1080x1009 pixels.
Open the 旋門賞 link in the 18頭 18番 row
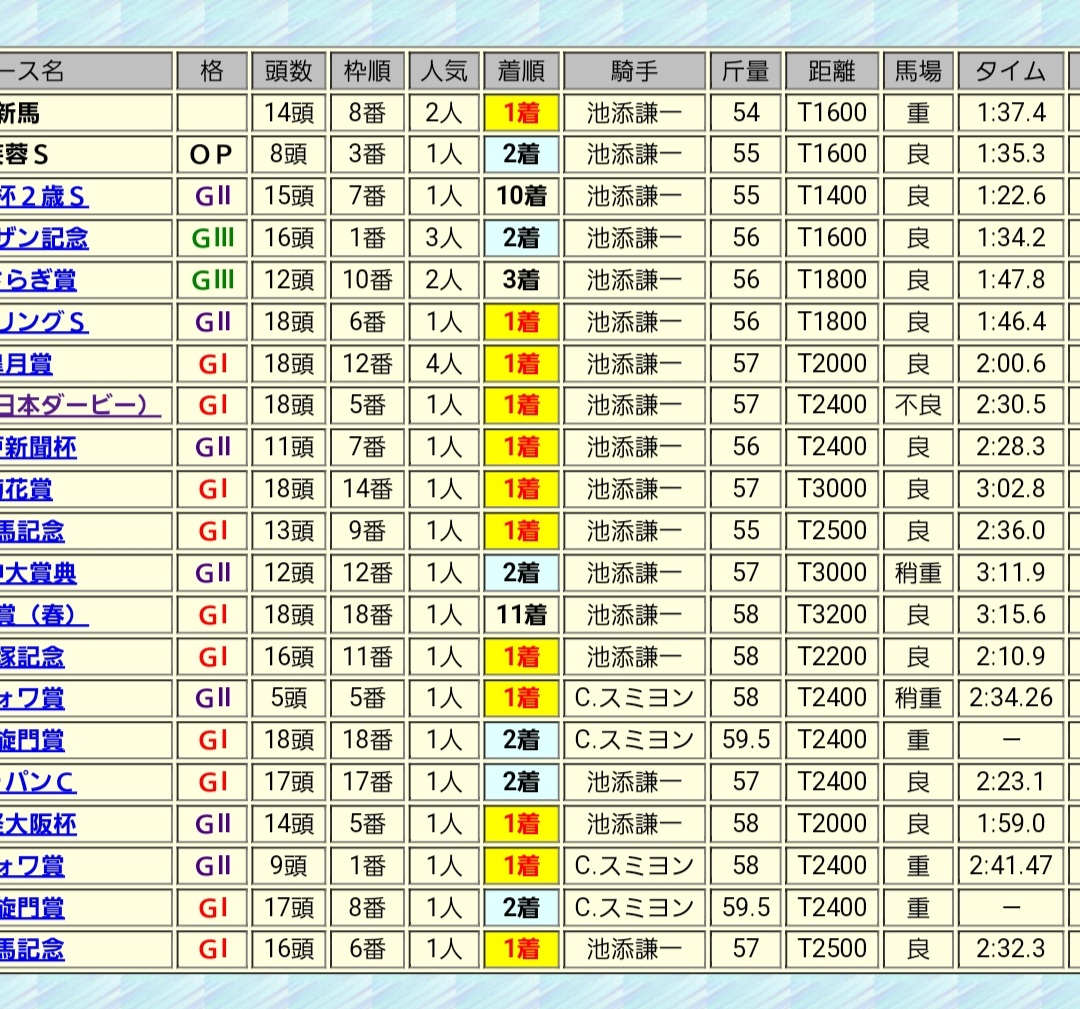pyautogui.click(x=32, y=740)
